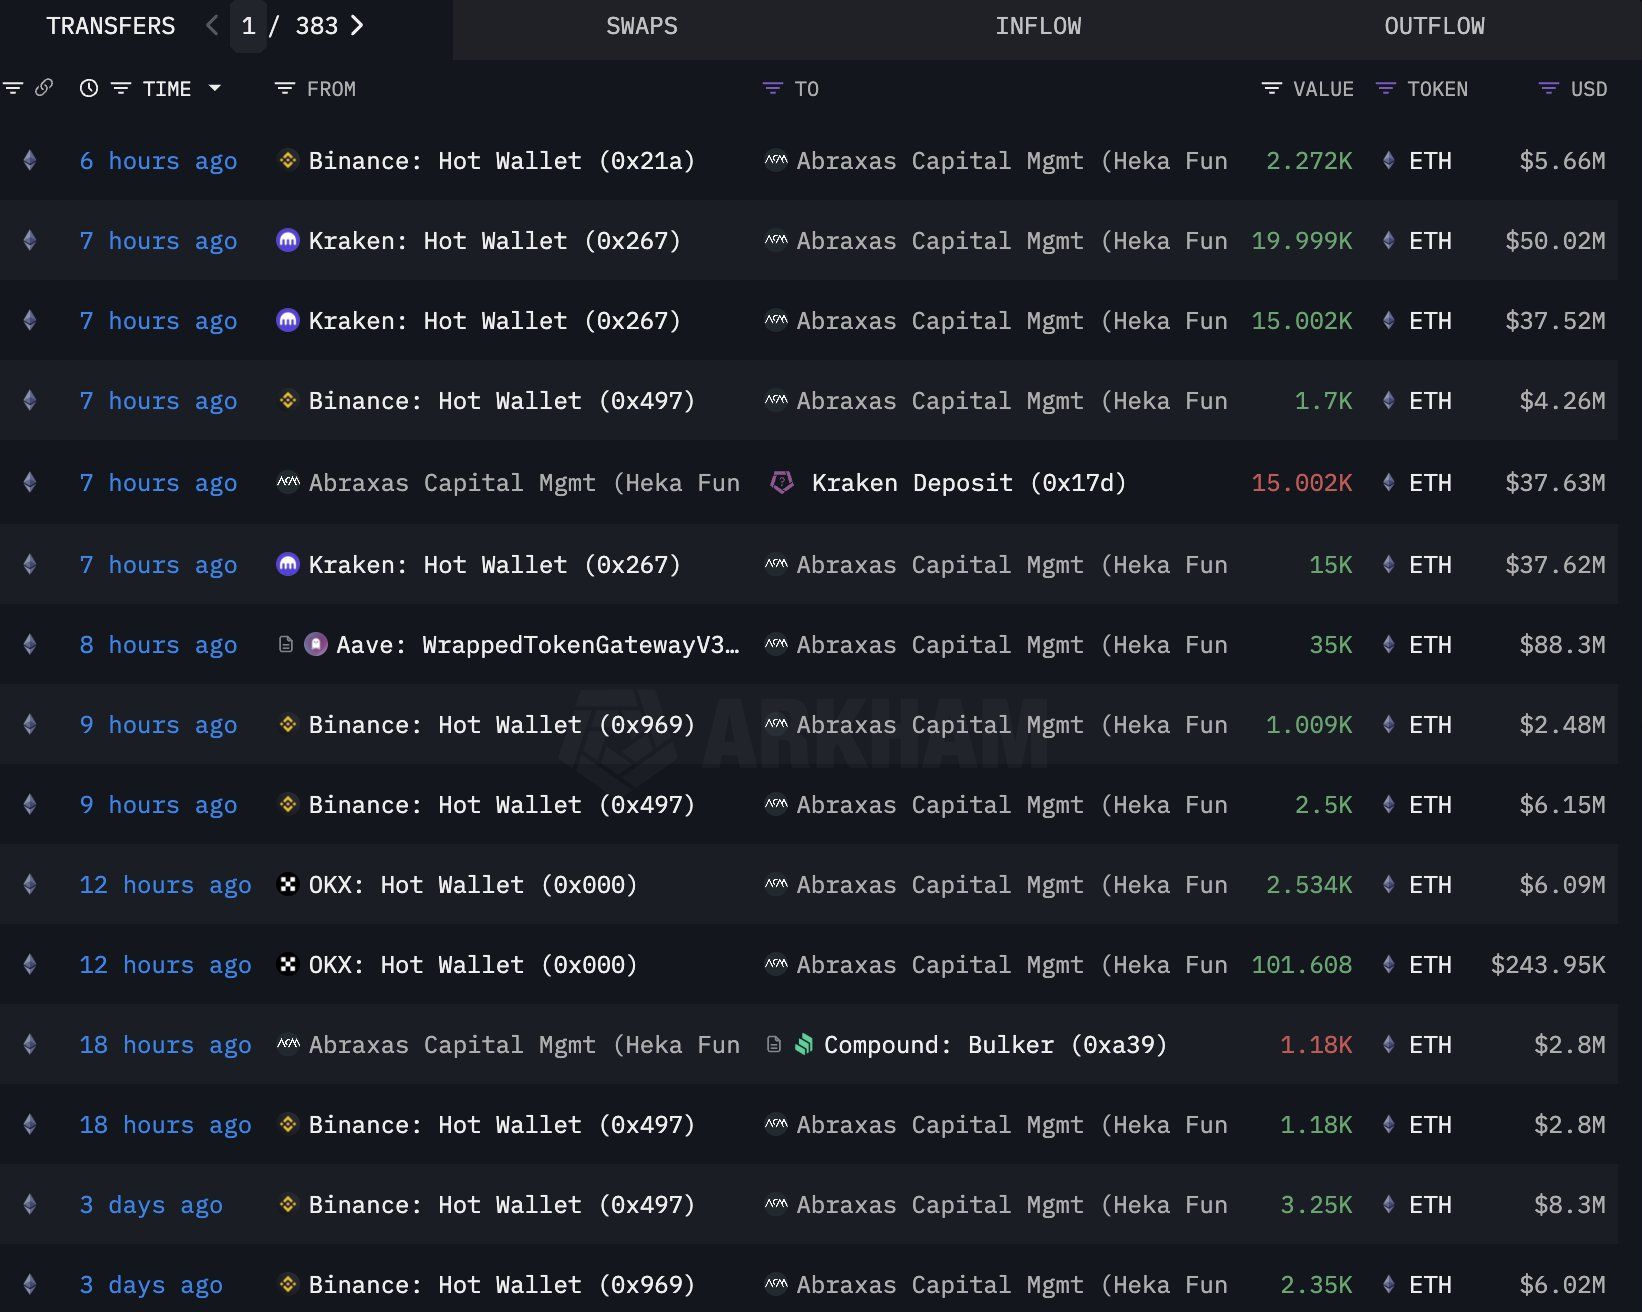The height and width of the screenshot is (1312, 1642).
Task: Click the Binance icon next to Hot Wallet (0x21a)
Action: [x=287, y=160]
